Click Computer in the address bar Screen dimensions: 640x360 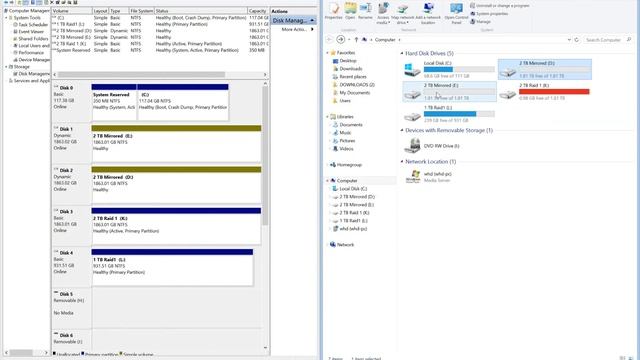click(x=385, y=40)
